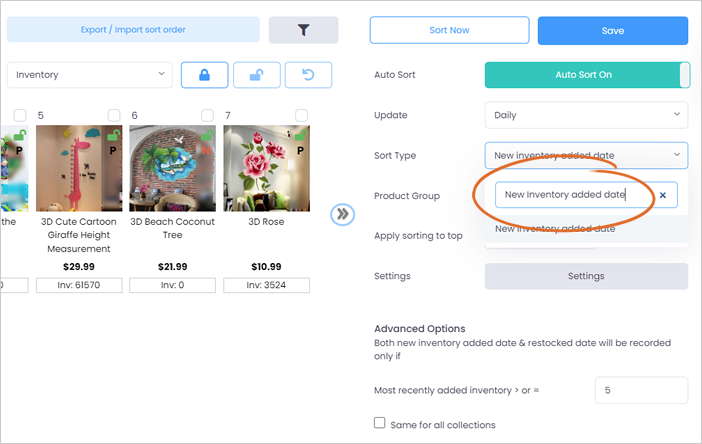Open the Inventory dropdown

pyautogui.click(x=90, y=75)
